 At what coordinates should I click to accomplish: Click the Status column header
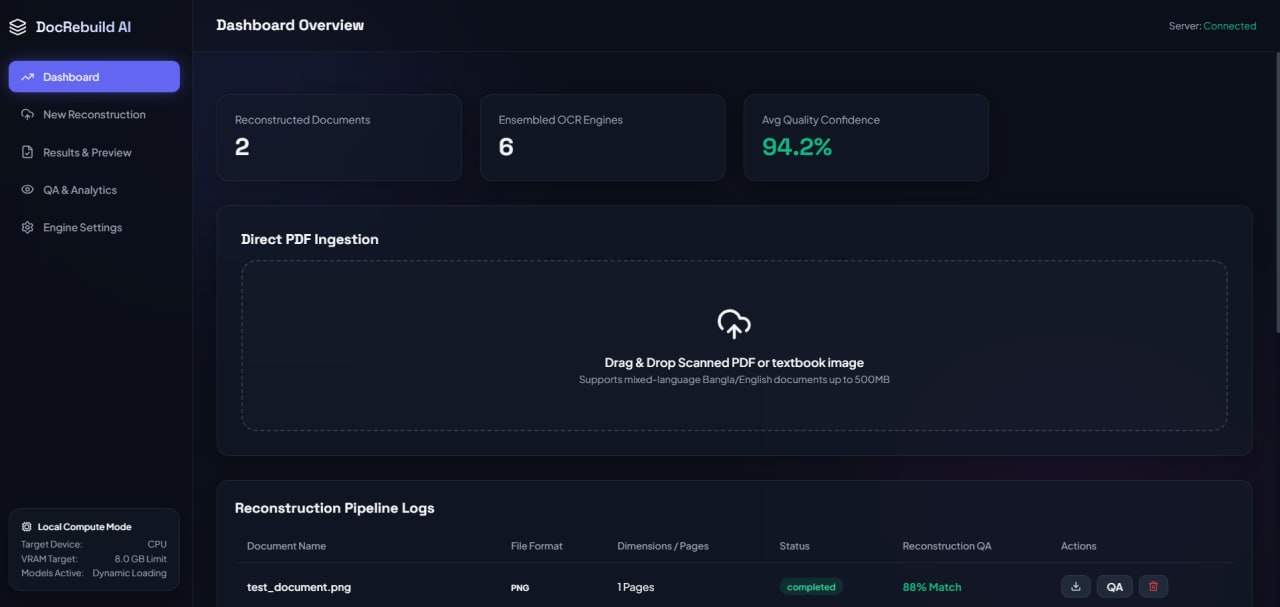(795, 546)
